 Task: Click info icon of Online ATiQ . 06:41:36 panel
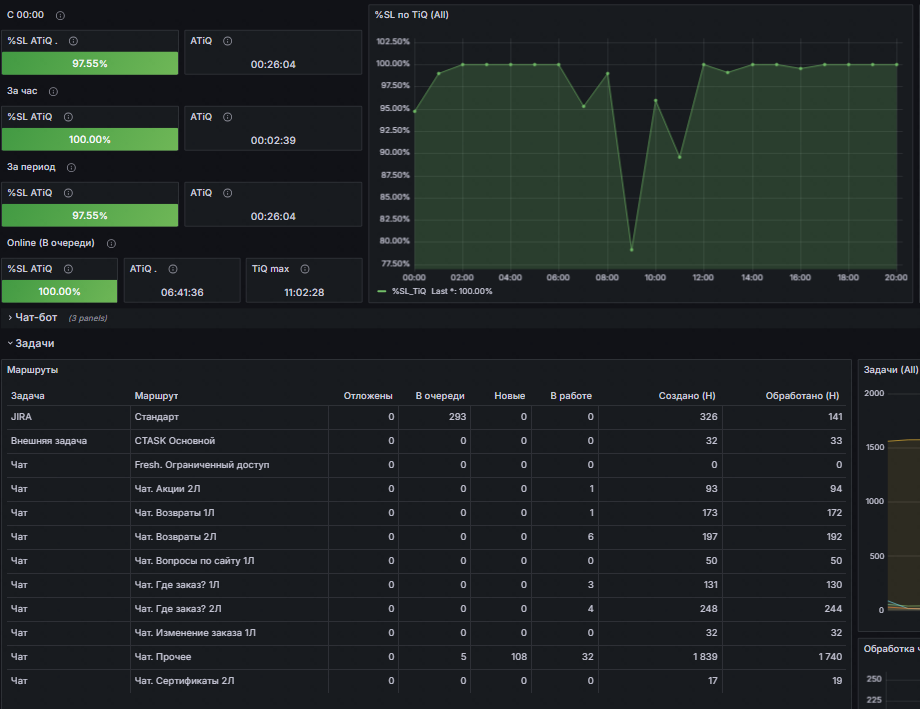click(172, 269)
